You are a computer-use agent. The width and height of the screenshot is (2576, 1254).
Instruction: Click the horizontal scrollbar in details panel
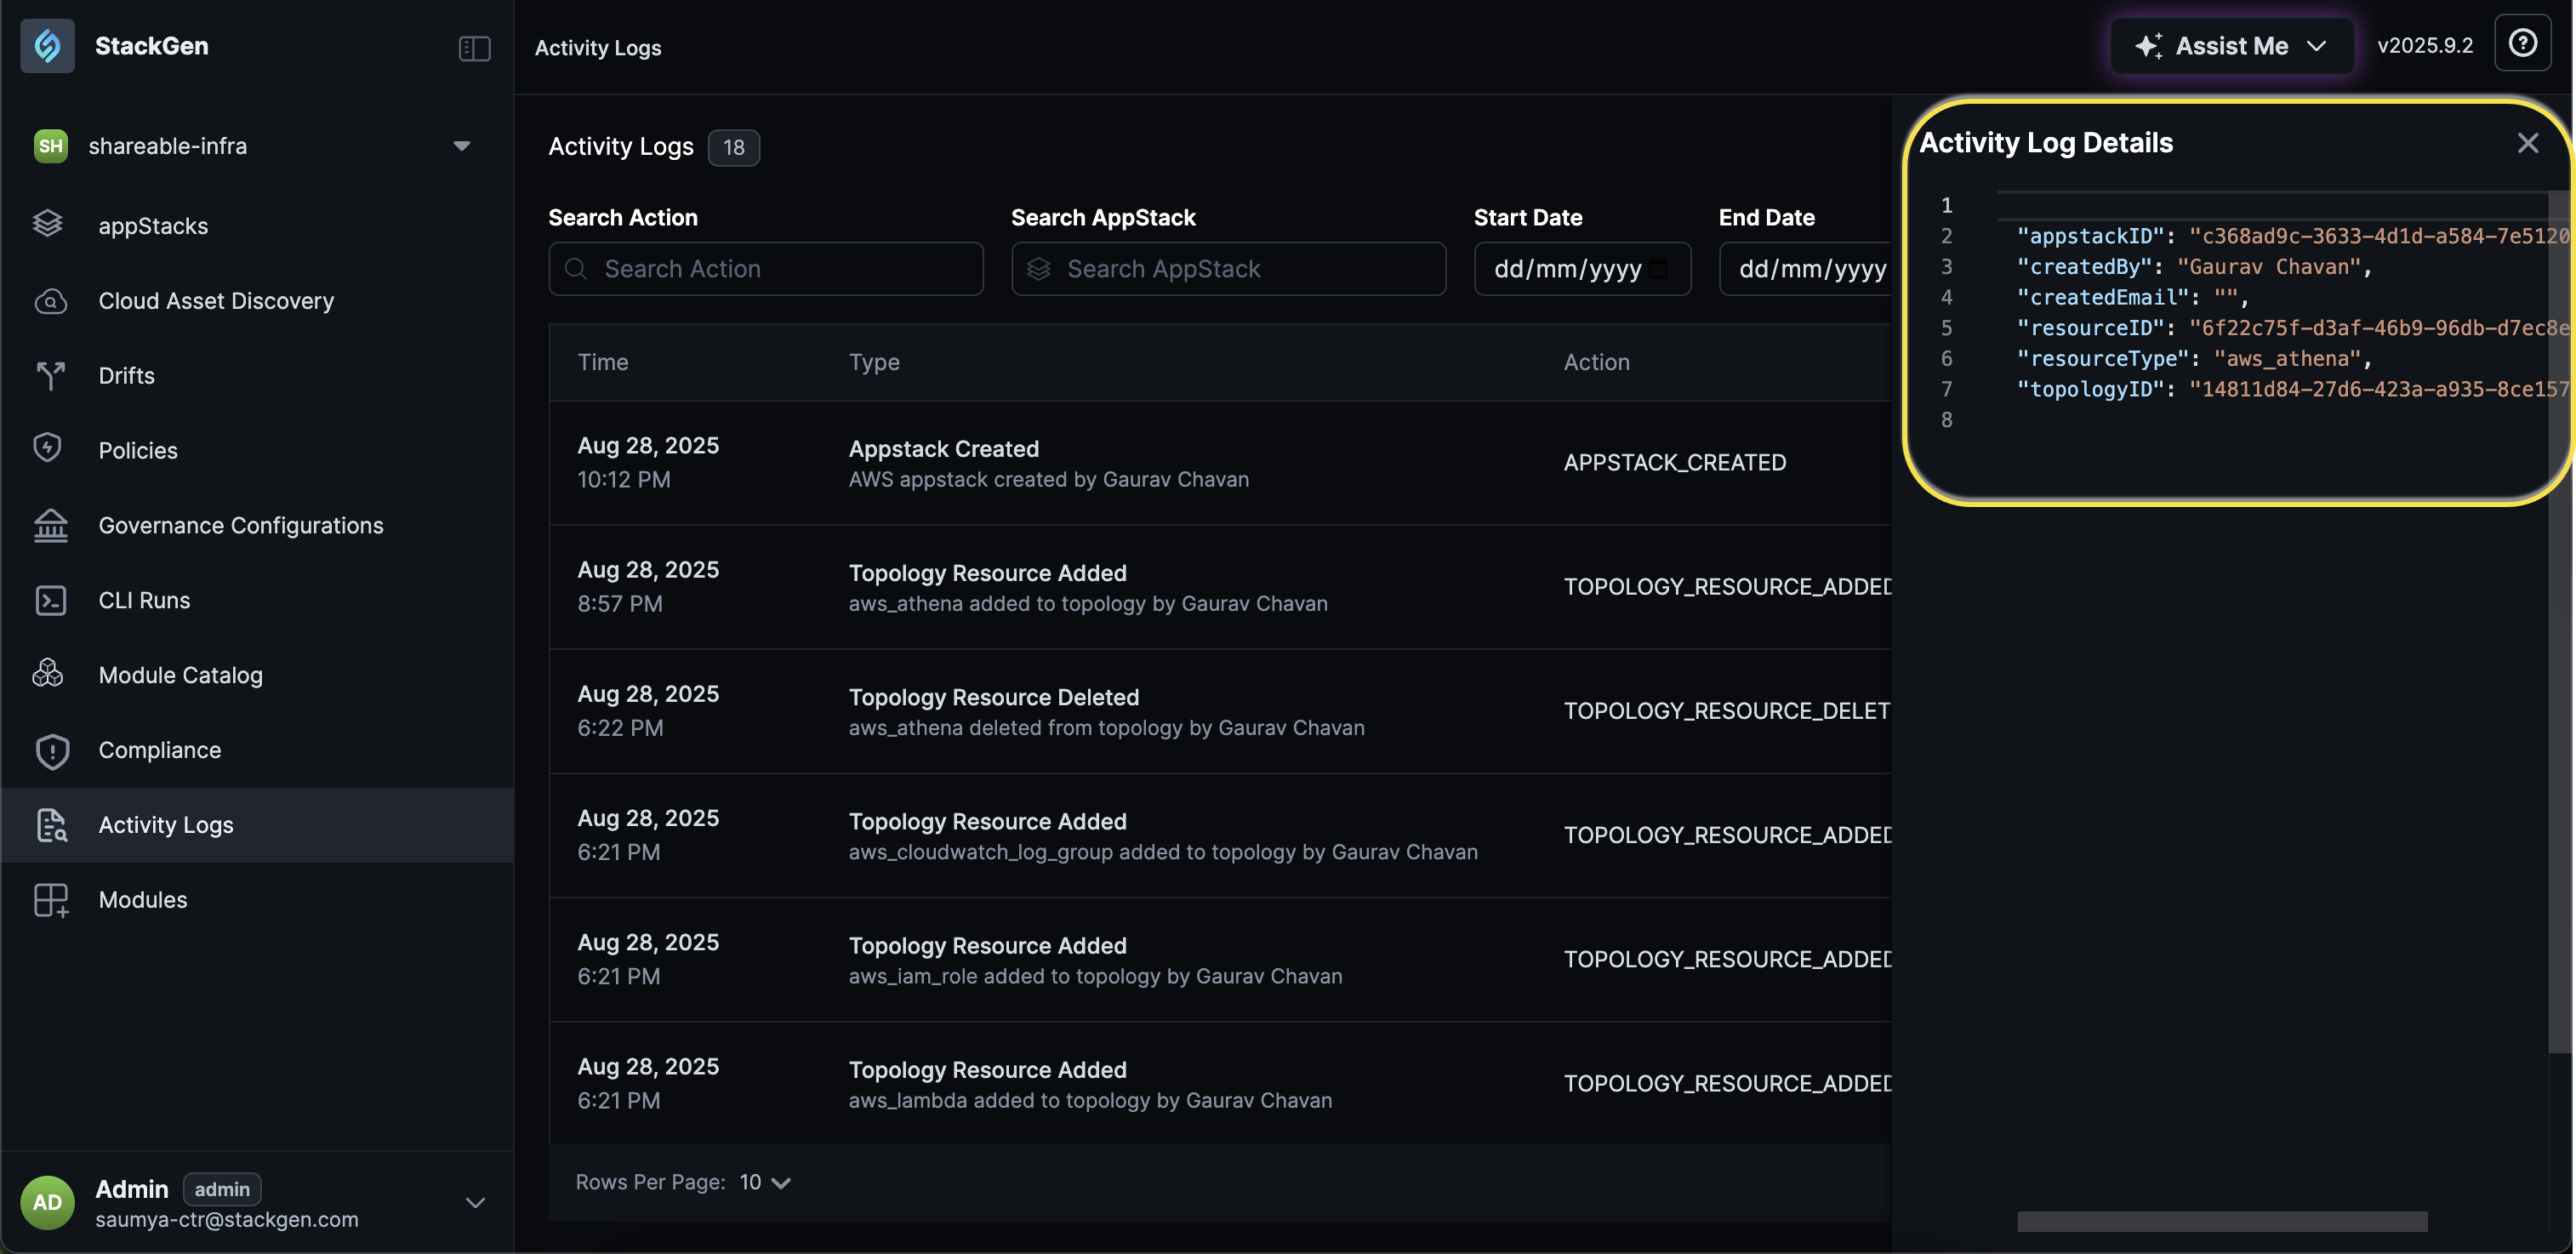pyautogui.click(x=2222, y=1221)
